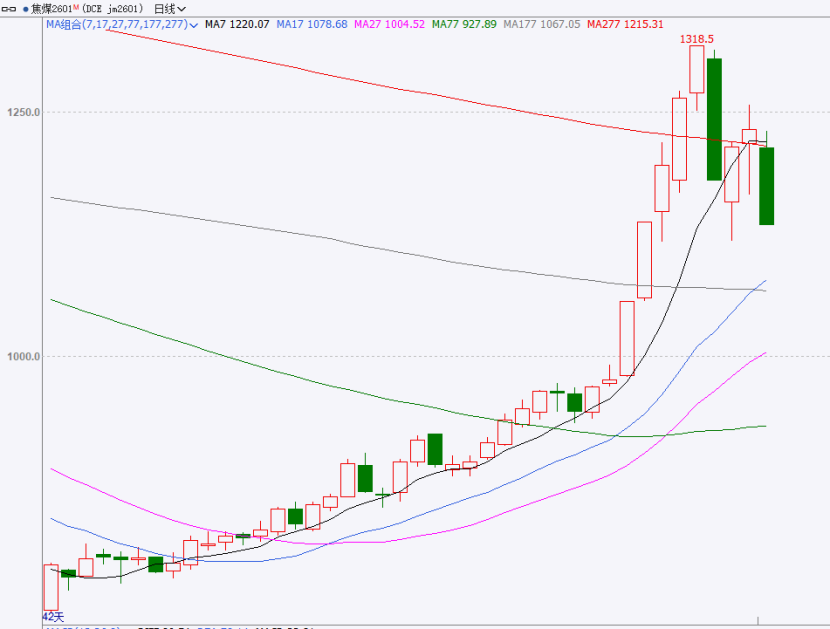Open the 日线 period dropdown
This screenshot has height=629, width=830.
[x=170, y=9]
